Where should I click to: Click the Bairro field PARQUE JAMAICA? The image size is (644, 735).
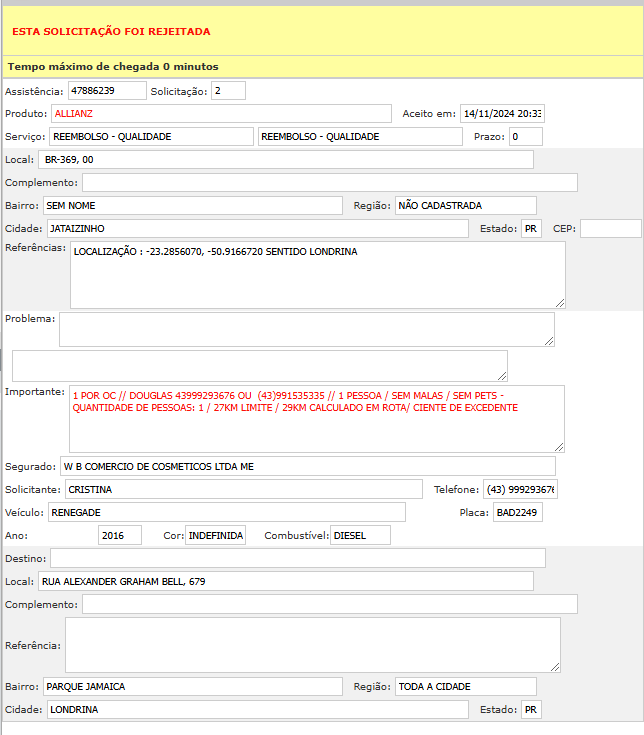[x=192, y=687]
